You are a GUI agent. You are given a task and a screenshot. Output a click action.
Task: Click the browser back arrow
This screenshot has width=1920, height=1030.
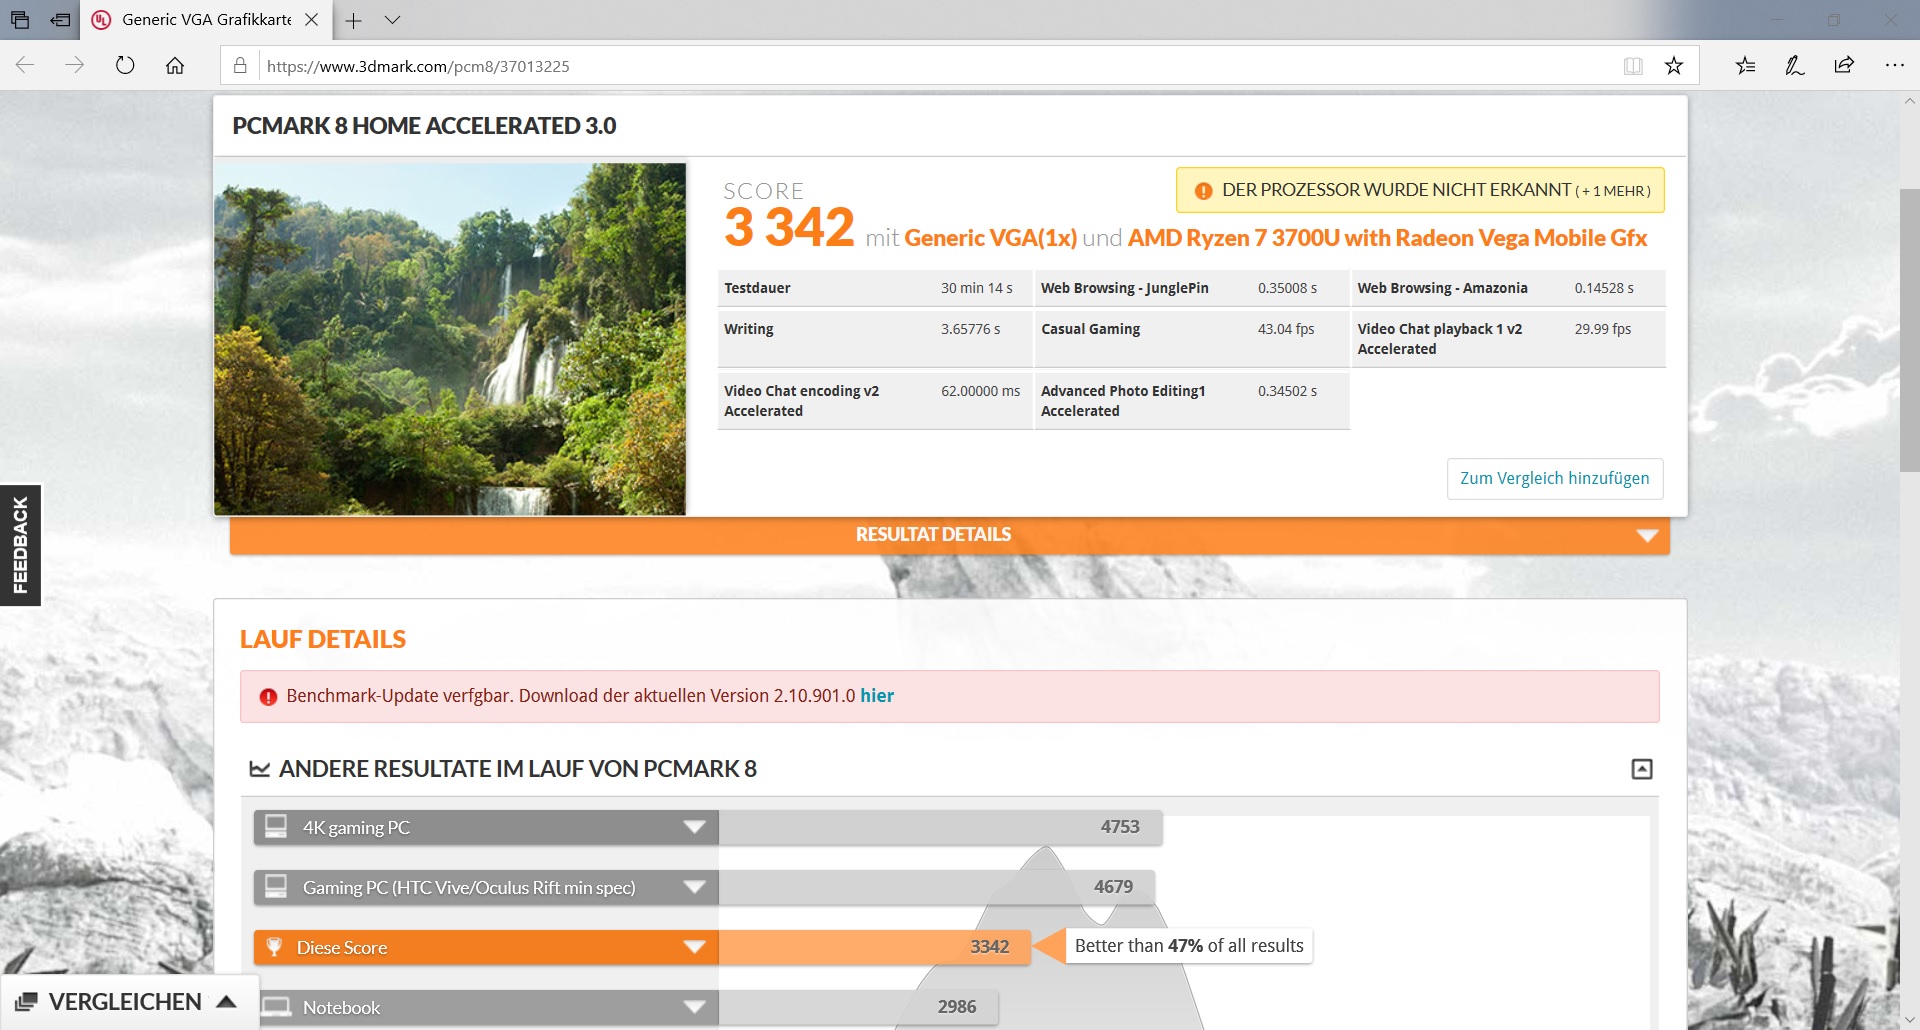(25, 66)
